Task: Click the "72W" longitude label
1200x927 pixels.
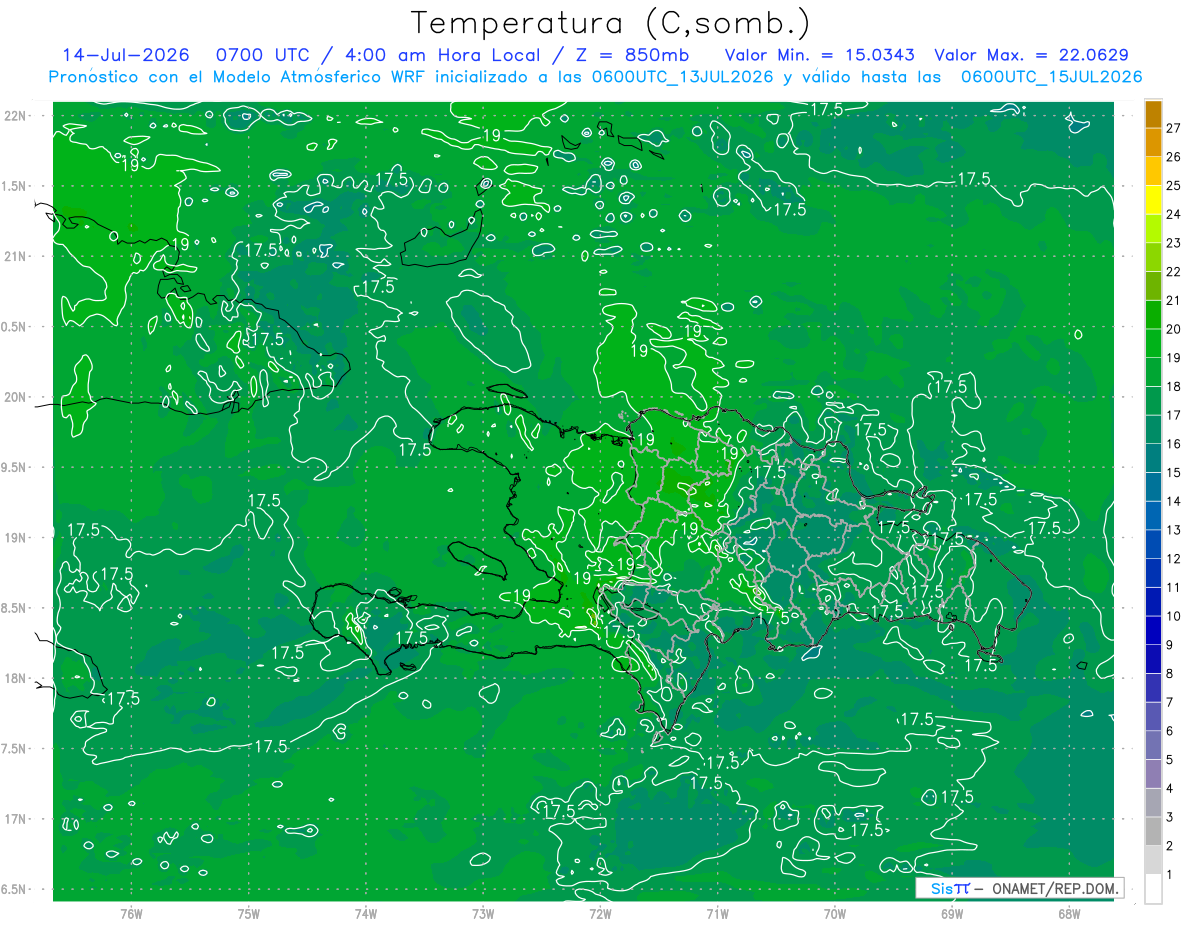Action: (600, 914)
